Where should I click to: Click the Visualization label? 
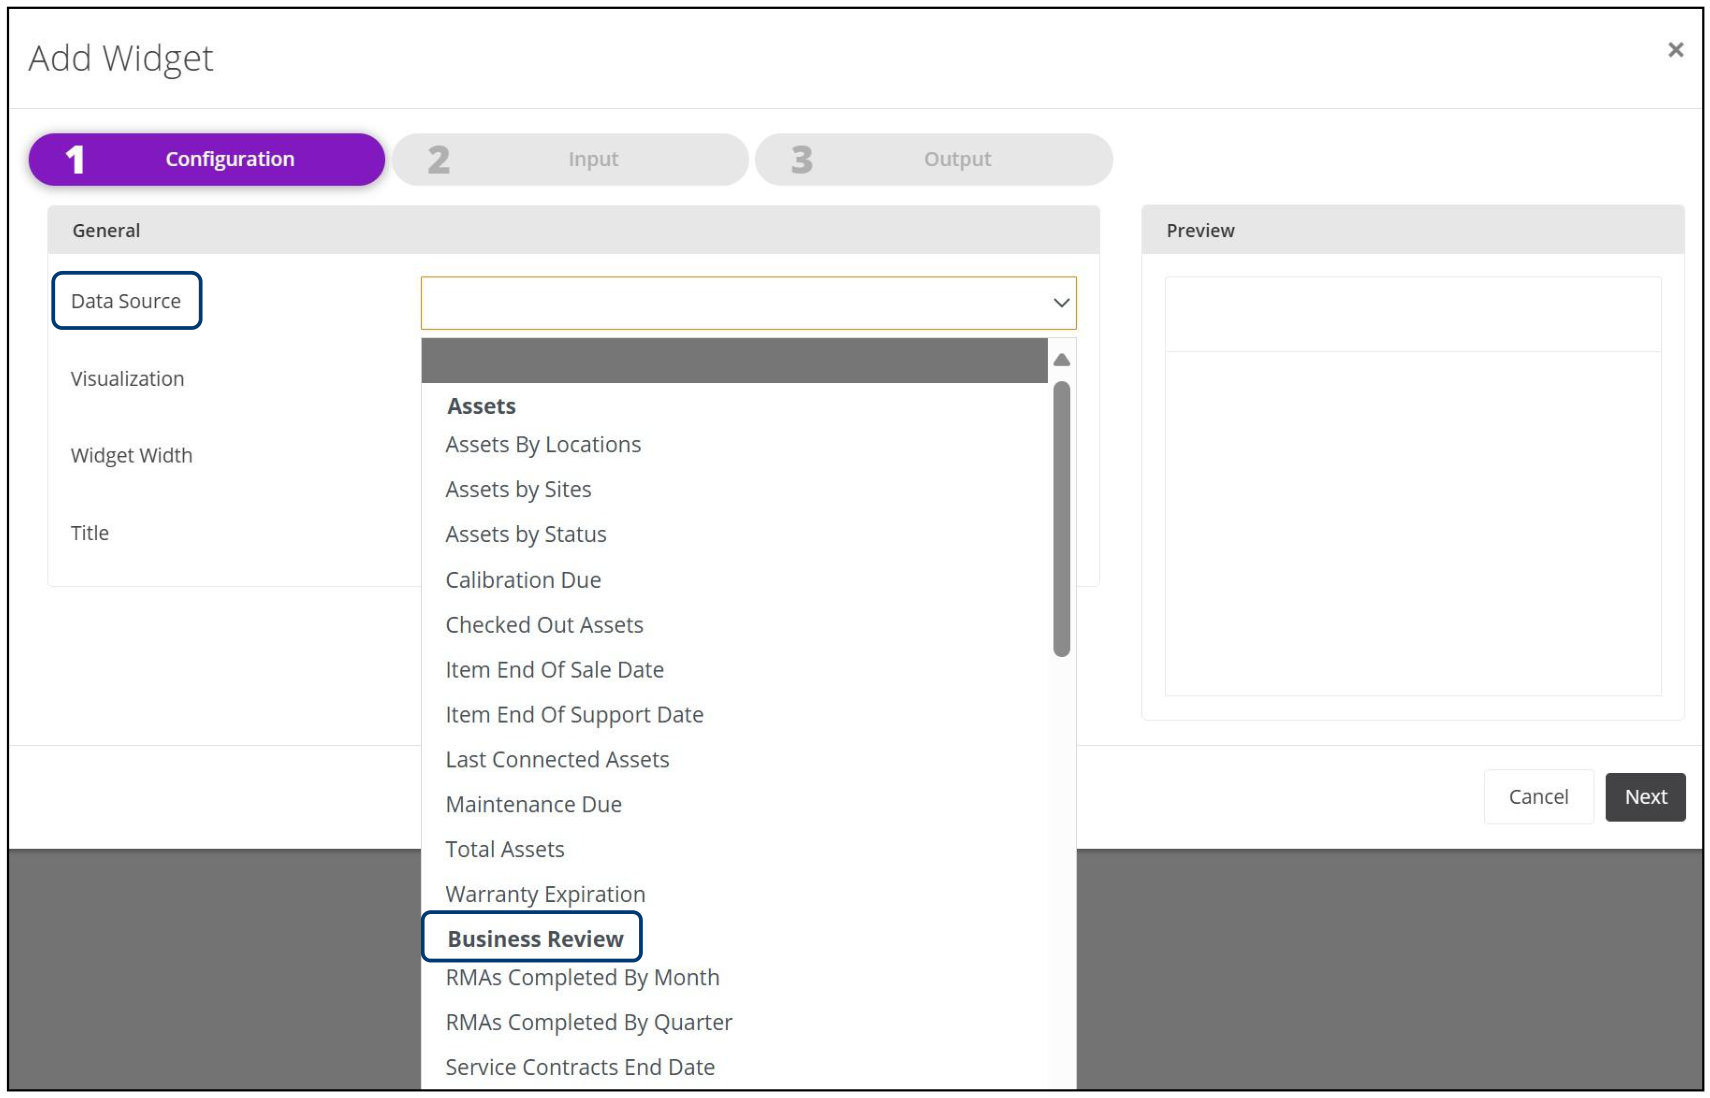click(127, 379)
